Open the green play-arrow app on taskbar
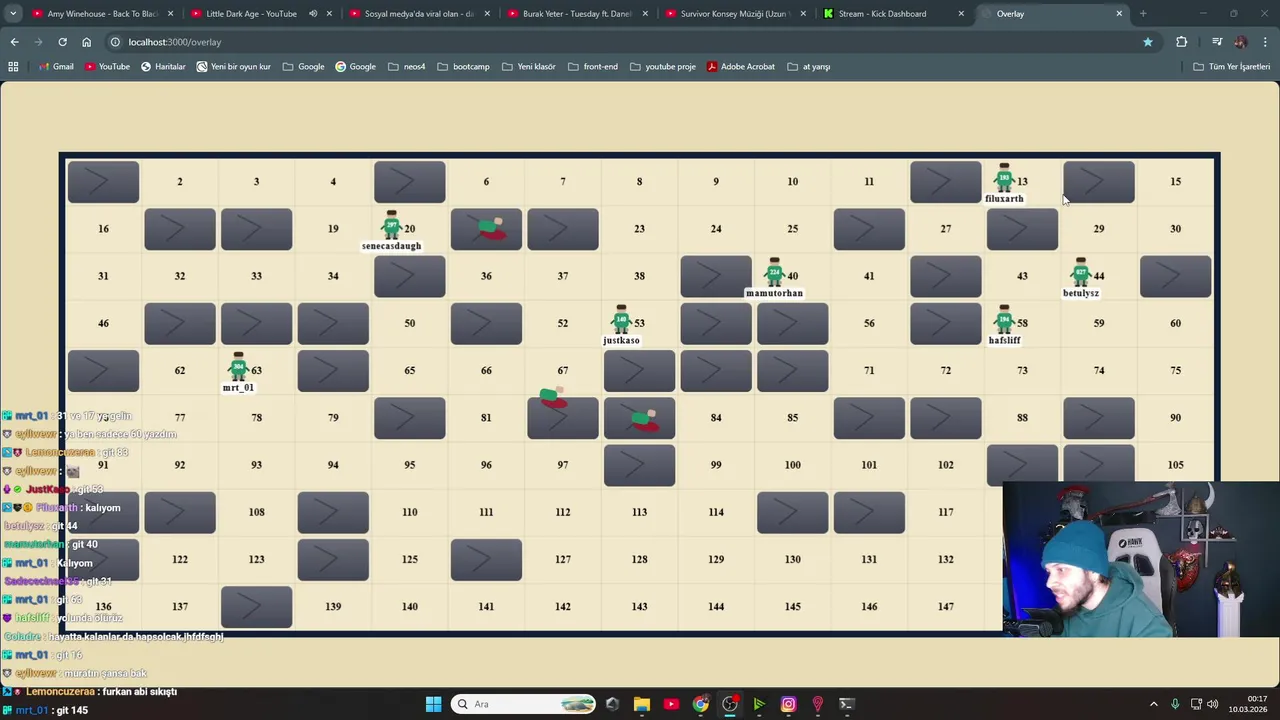Screen dimensions: 1280x720 tap(759, 704)
